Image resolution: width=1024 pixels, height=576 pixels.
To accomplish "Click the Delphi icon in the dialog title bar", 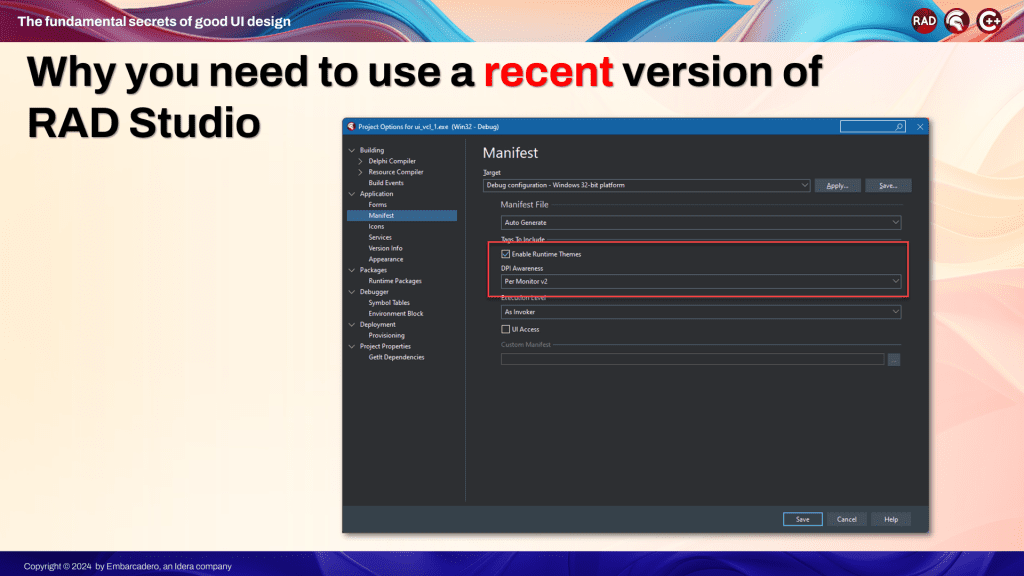I will tap(351, 127).
